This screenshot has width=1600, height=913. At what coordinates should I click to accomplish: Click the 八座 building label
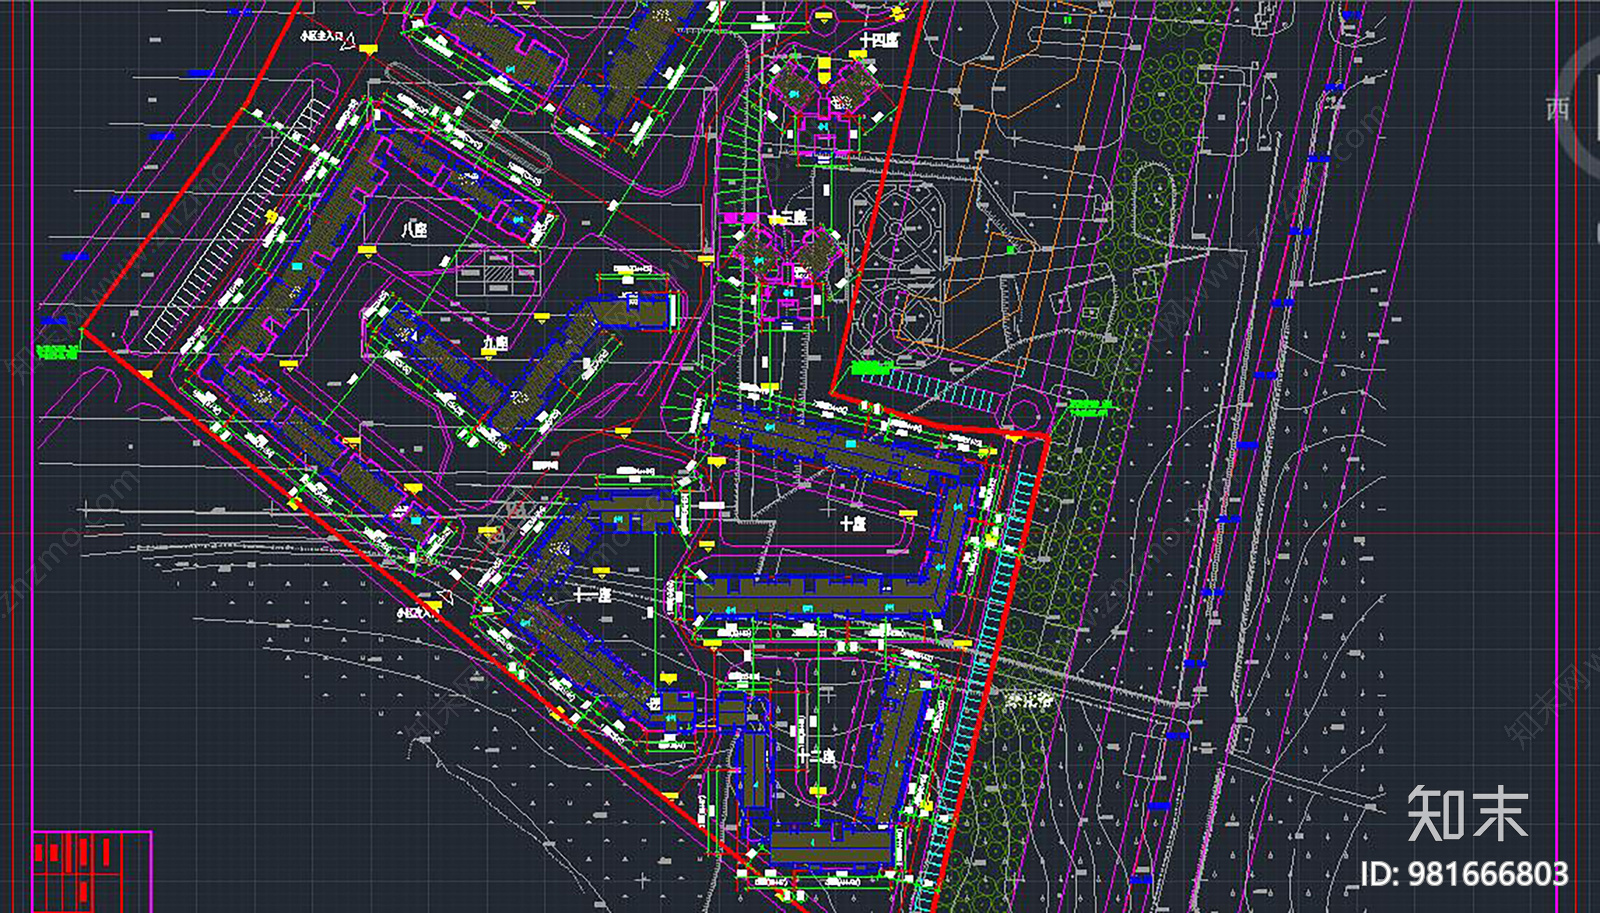coord(414,230)
